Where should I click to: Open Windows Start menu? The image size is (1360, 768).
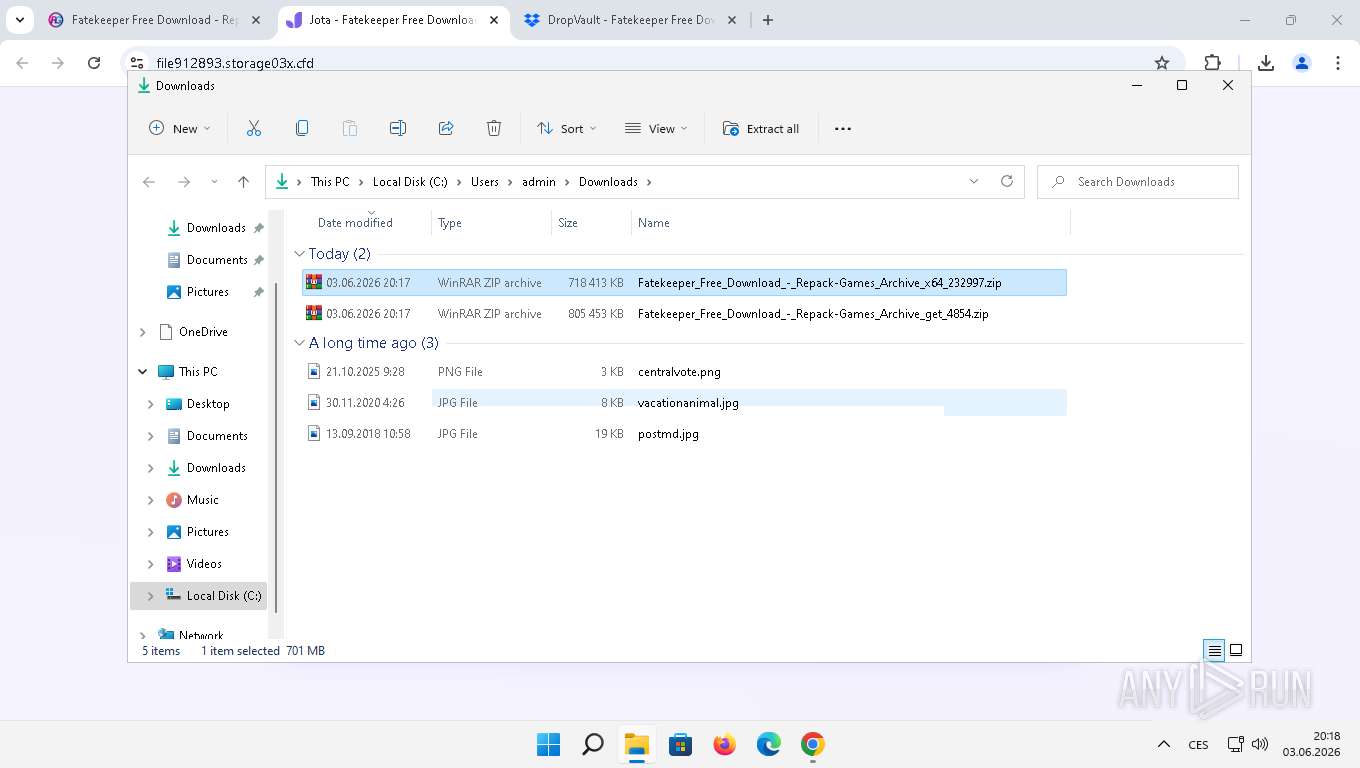click(548, 744)
